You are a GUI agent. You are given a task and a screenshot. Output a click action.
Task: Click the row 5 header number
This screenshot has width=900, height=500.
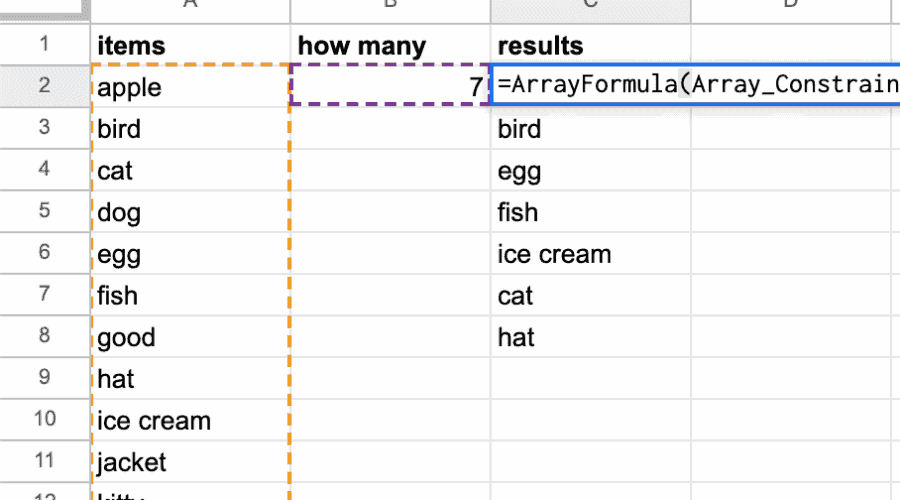point(44,212)
